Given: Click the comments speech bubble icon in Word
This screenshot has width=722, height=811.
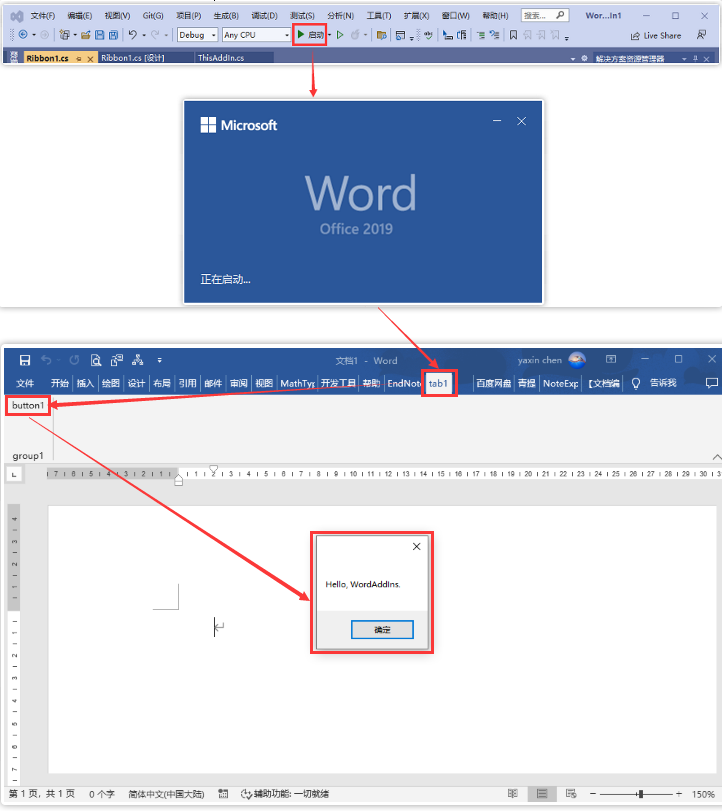Looking at the screenshot, I should click(712, 383).
